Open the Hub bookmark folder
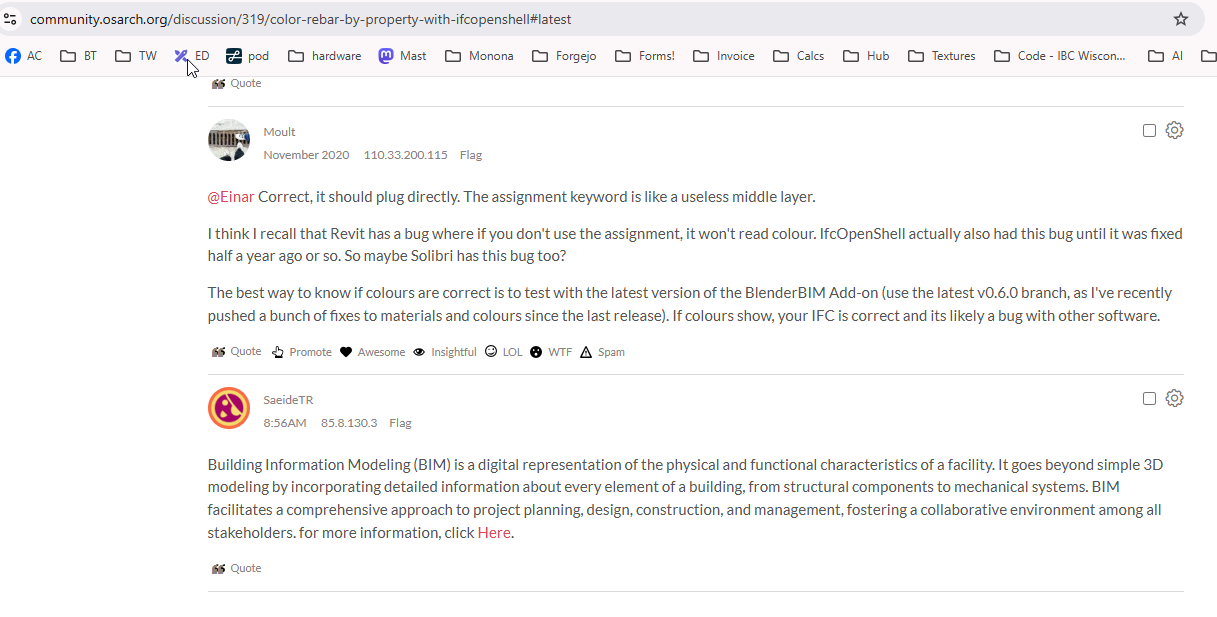1217x617 pixels. [x=866, y=56]
